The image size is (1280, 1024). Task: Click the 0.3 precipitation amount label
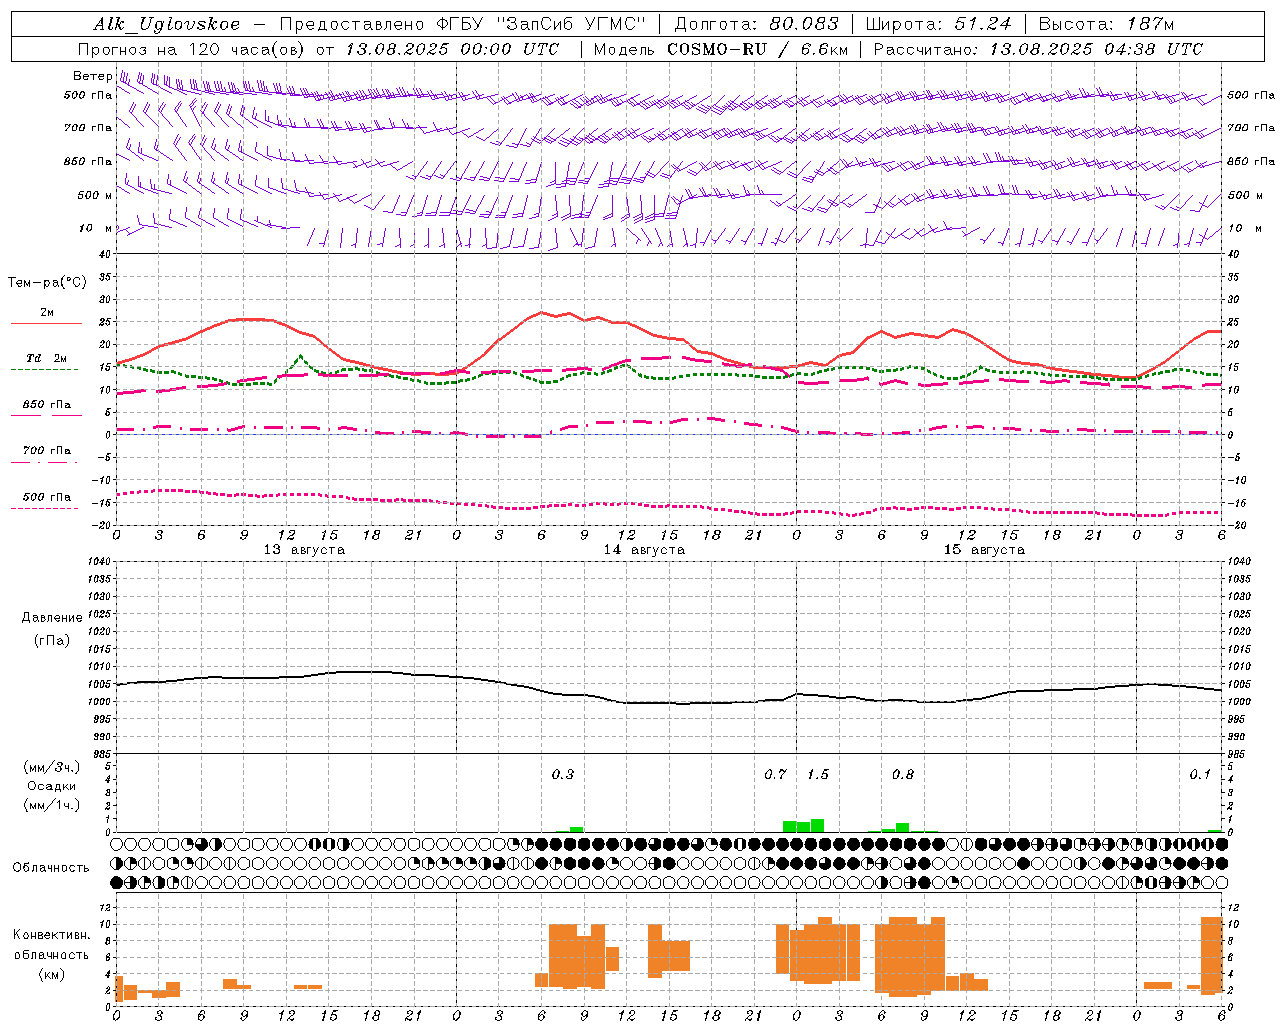(563, 774)
